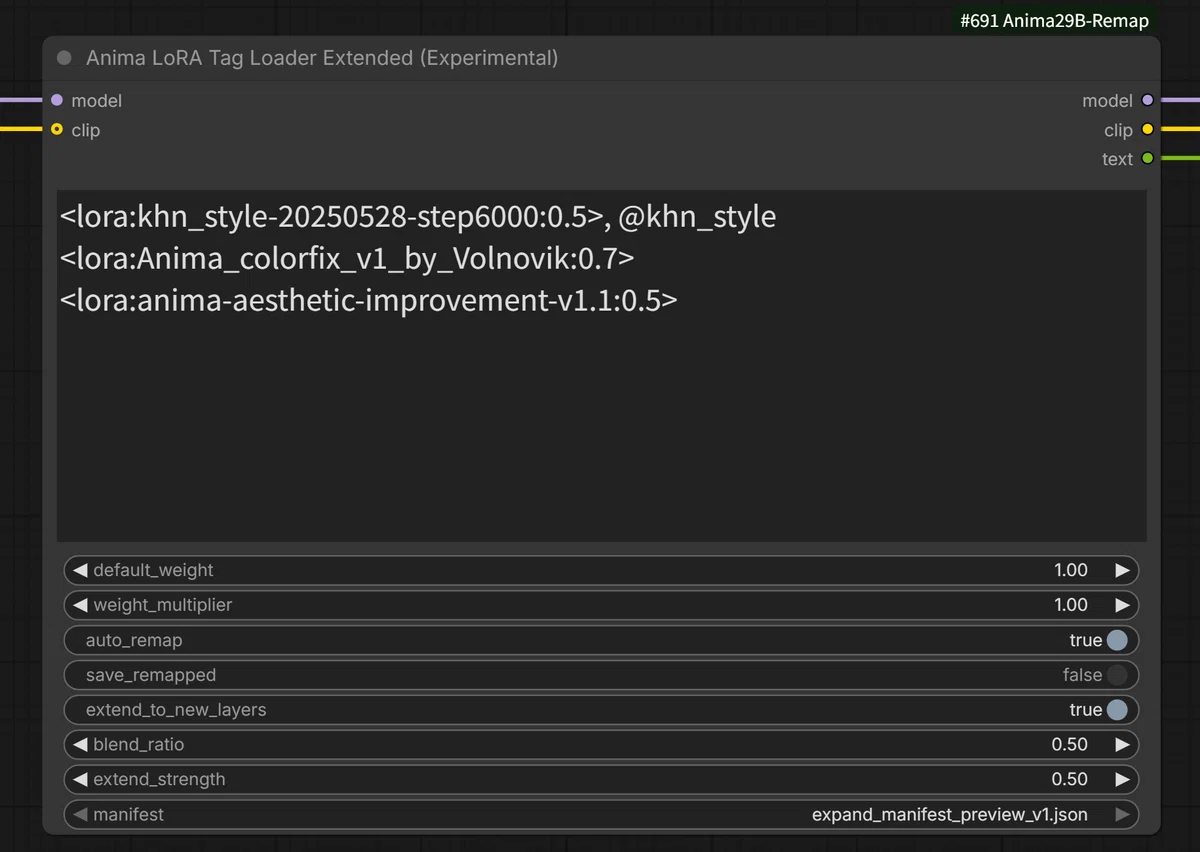The height and width of the screenshot is (852, 1200).
Task: Toggle extend_to_new_layers off
Action: pyautogui.click(x=1117, y=709)
